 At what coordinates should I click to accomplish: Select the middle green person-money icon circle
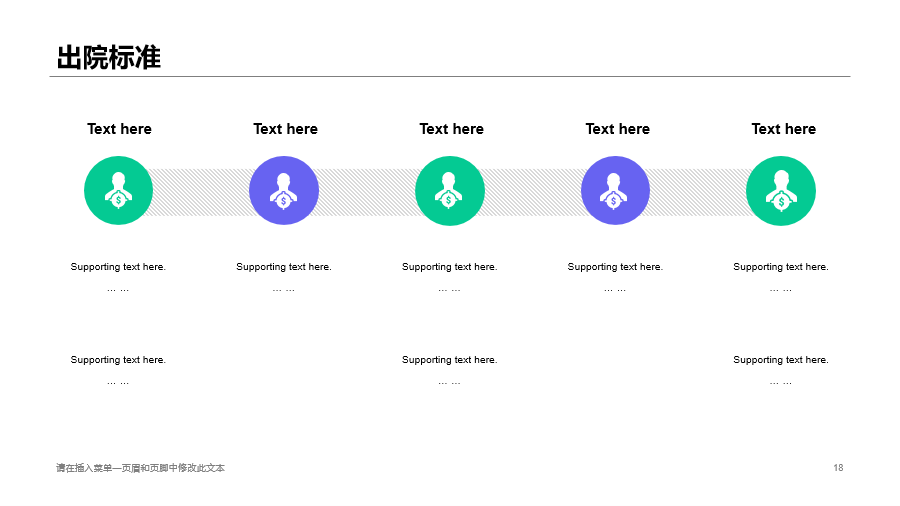tap(449, 190)
